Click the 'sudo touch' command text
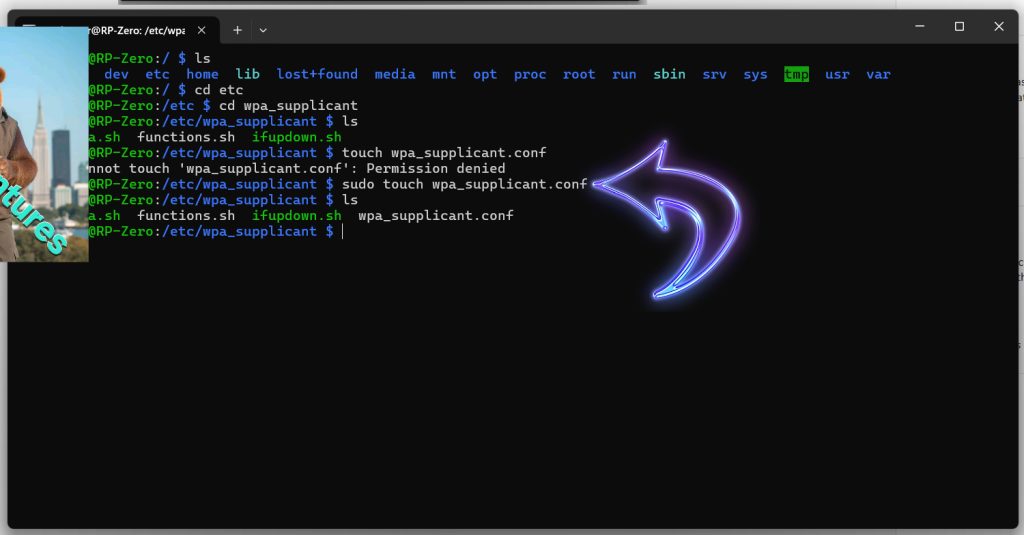The image size is (1024, 535). [382, 184]
